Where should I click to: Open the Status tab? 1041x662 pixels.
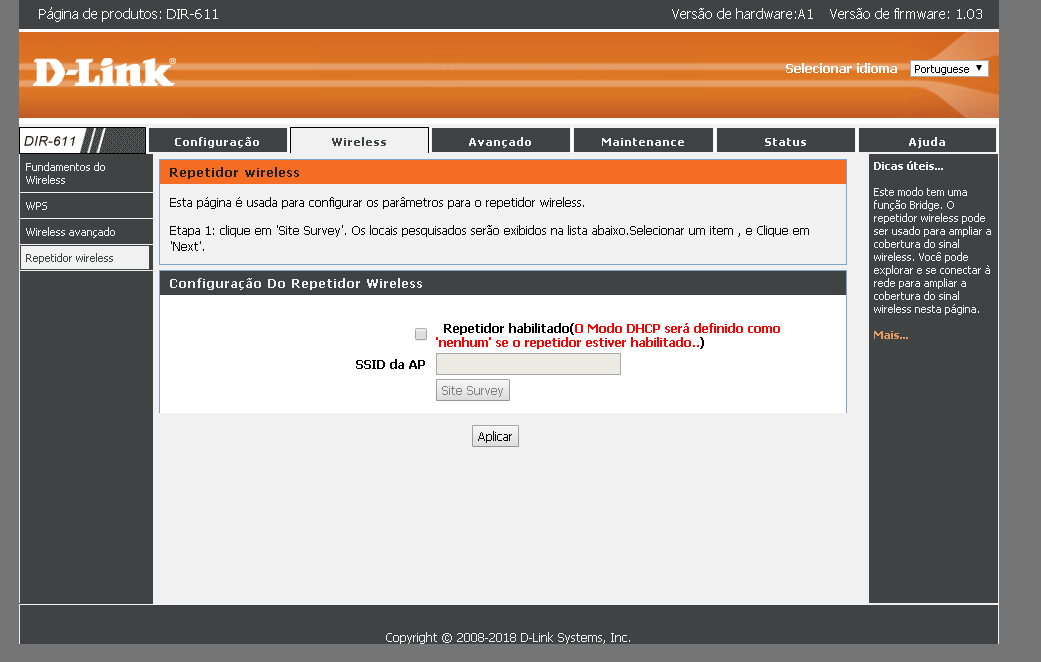click(x=785, y=141)
